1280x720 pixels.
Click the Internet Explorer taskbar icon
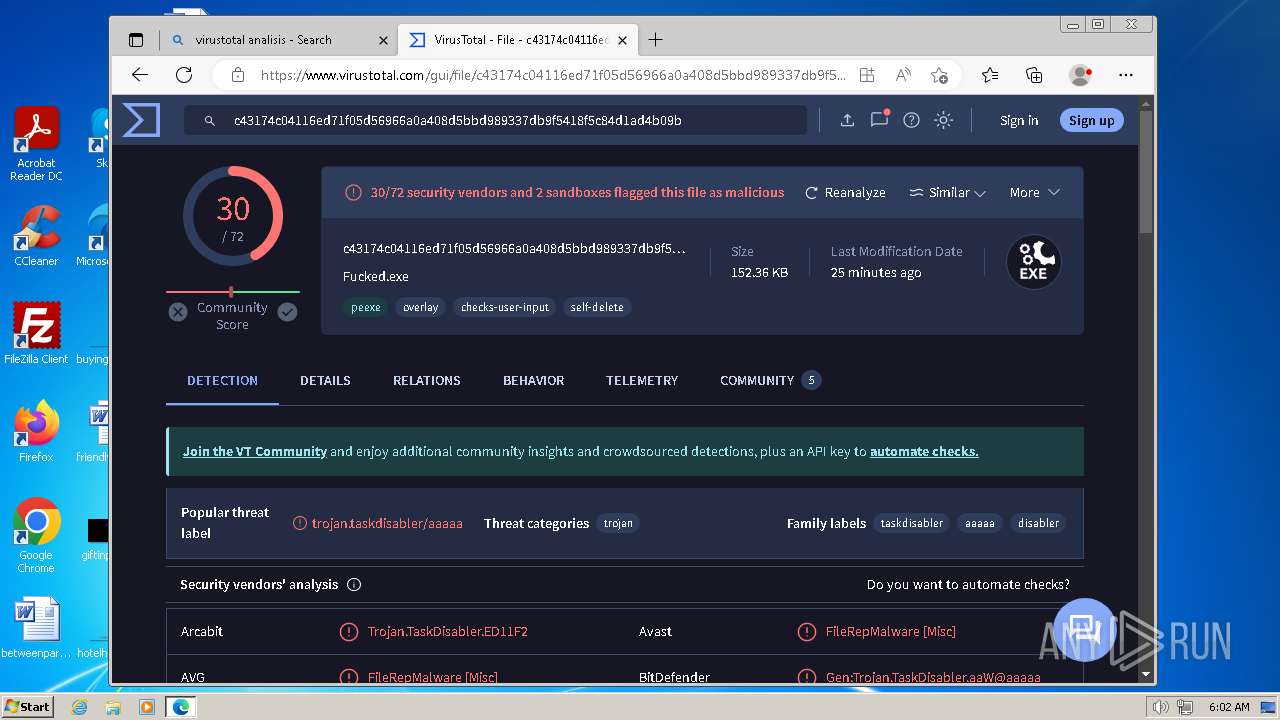[x=80, y=707]
